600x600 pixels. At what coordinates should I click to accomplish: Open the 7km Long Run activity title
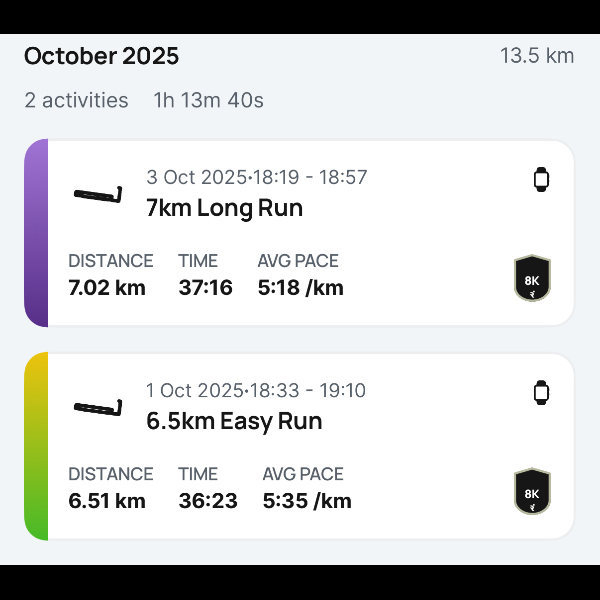click(x=224, y=208)
